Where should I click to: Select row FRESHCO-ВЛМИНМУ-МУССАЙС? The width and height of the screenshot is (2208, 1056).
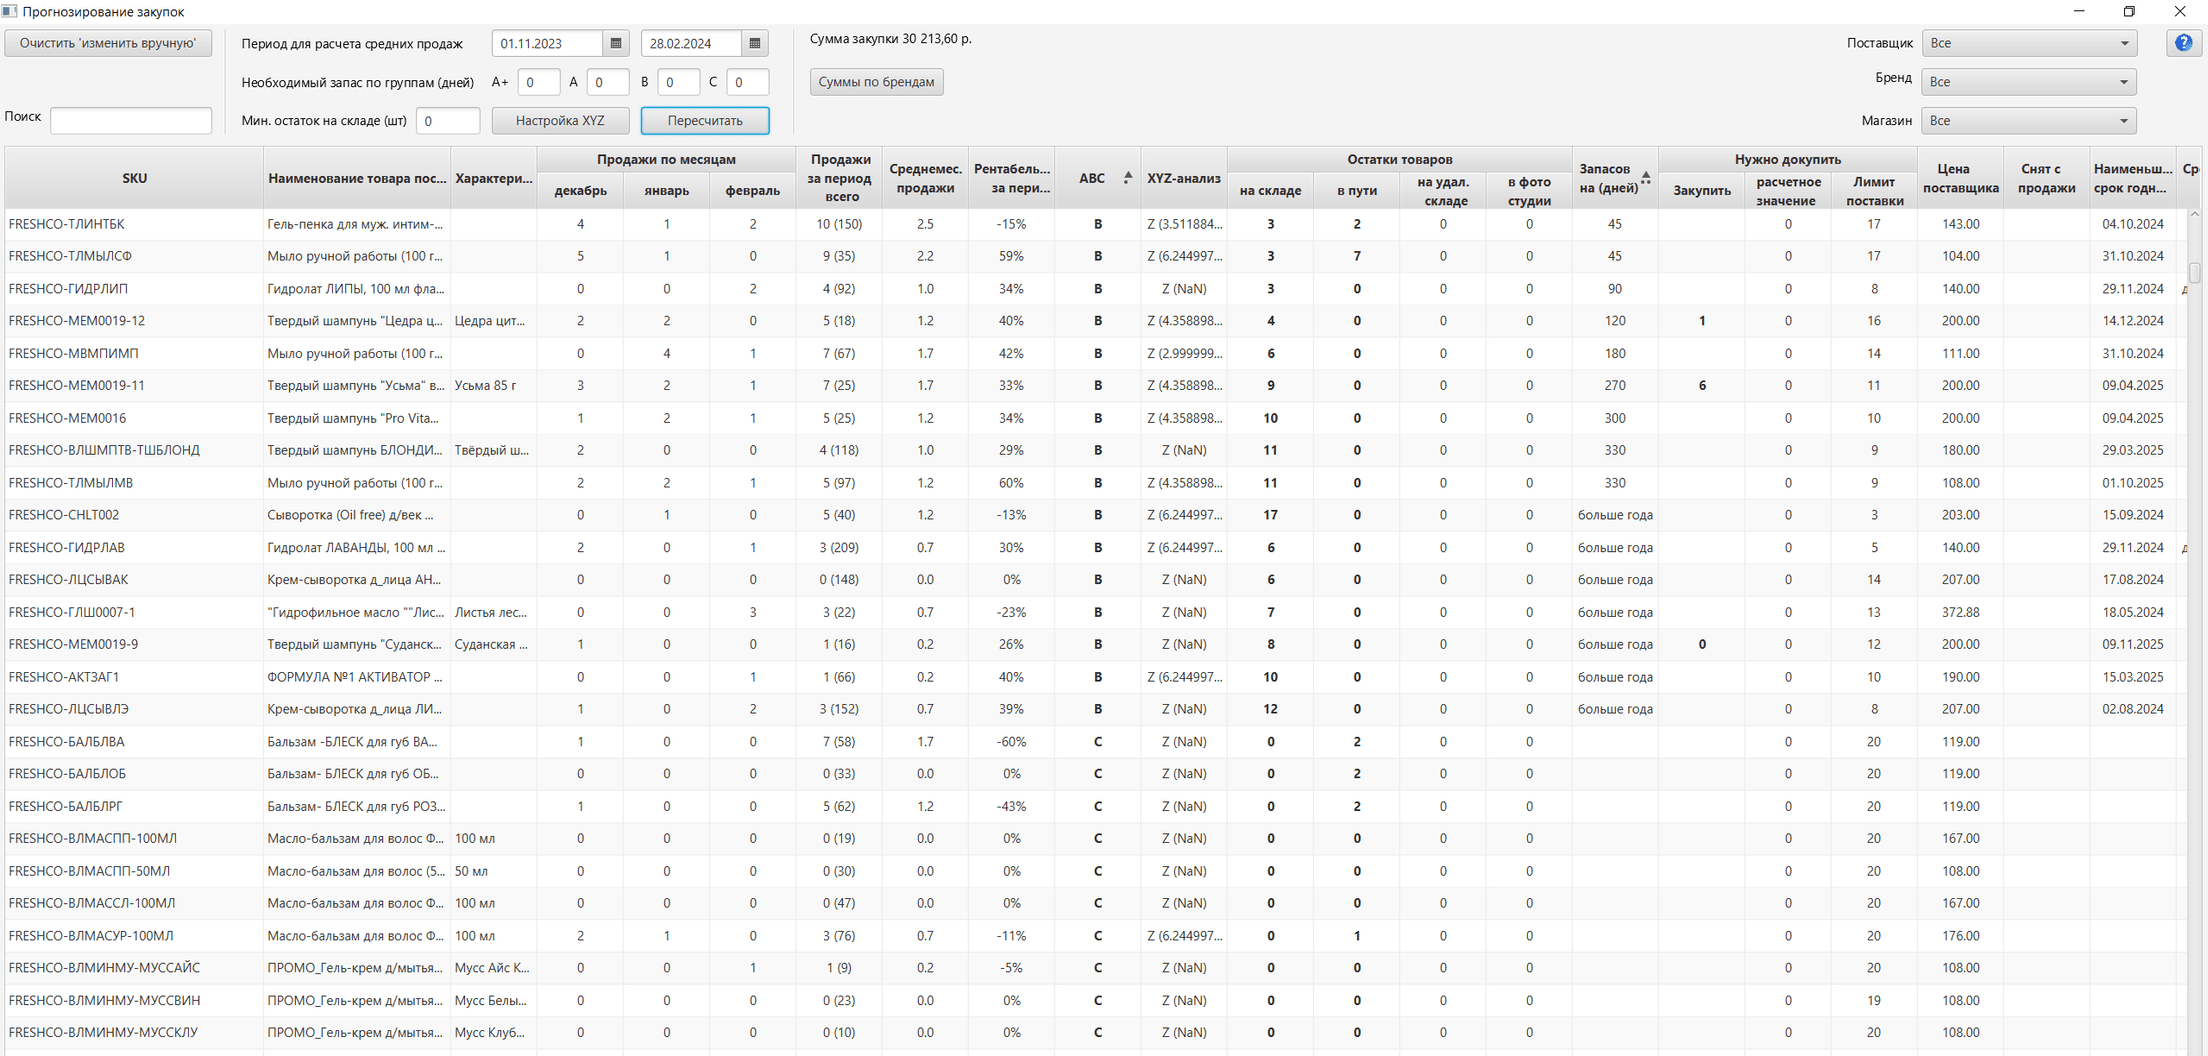(1097, 968)
